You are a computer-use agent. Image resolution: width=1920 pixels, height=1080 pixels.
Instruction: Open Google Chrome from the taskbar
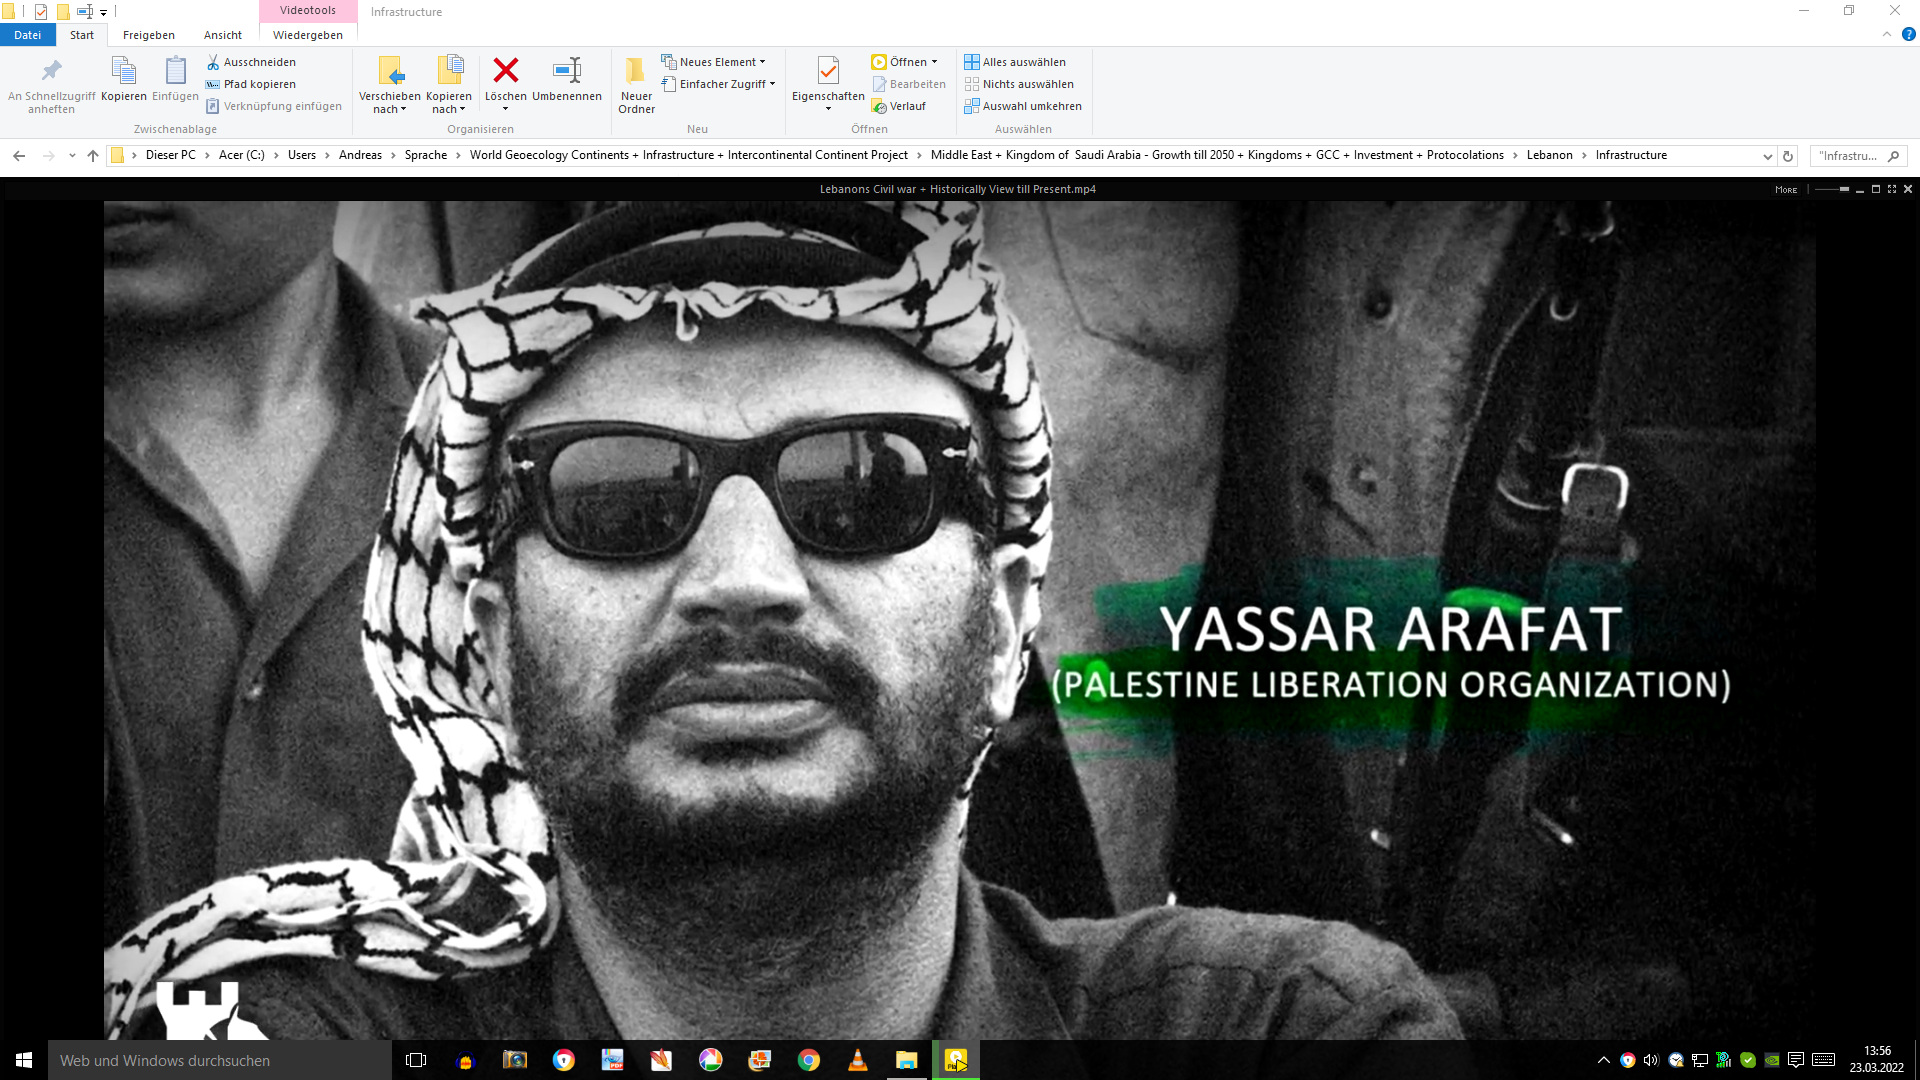pyautogui.click(x=808, y=1060)
